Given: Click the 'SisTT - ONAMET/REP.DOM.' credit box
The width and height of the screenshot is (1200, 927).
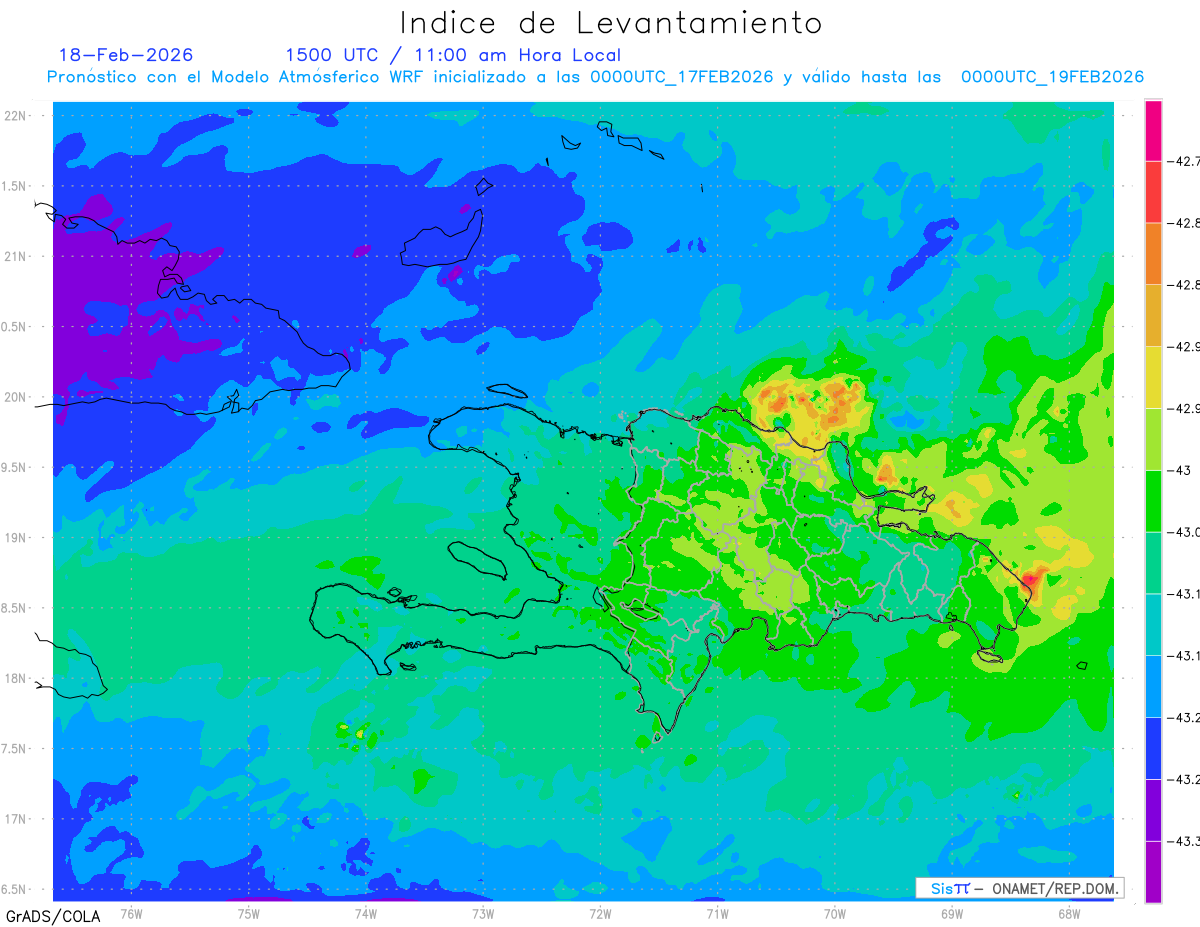Looking at the screenshot, I should point(1020,888).
